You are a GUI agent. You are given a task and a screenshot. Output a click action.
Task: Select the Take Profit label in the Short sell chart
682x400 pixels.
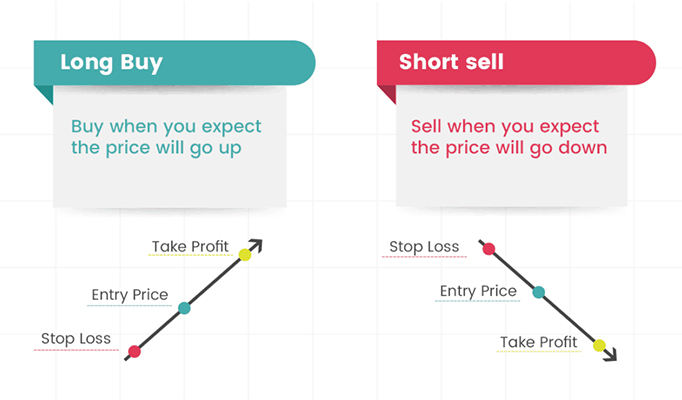click(x=539, y=343)
